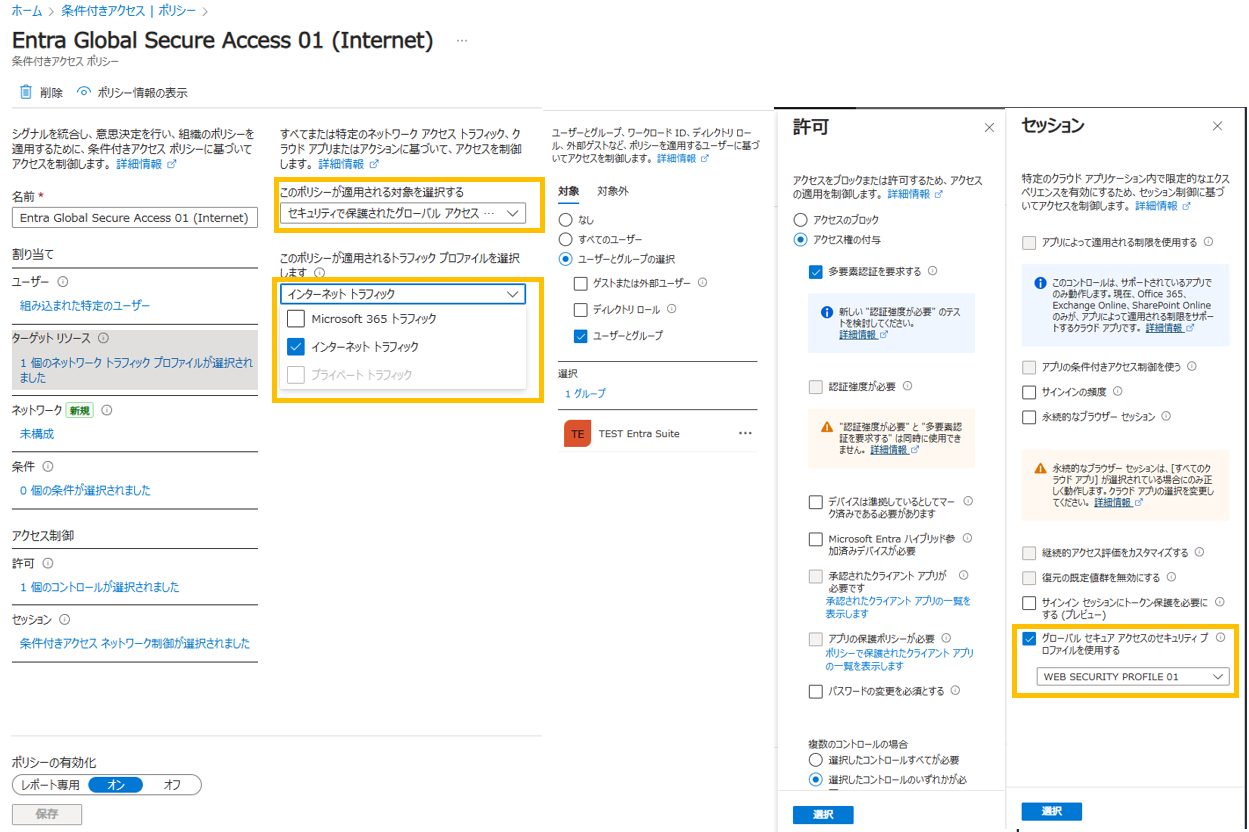Open the 1 個のコントロールが選択されました link
The width and height of the screenshot is (1249, 832).
pos(100,587)
